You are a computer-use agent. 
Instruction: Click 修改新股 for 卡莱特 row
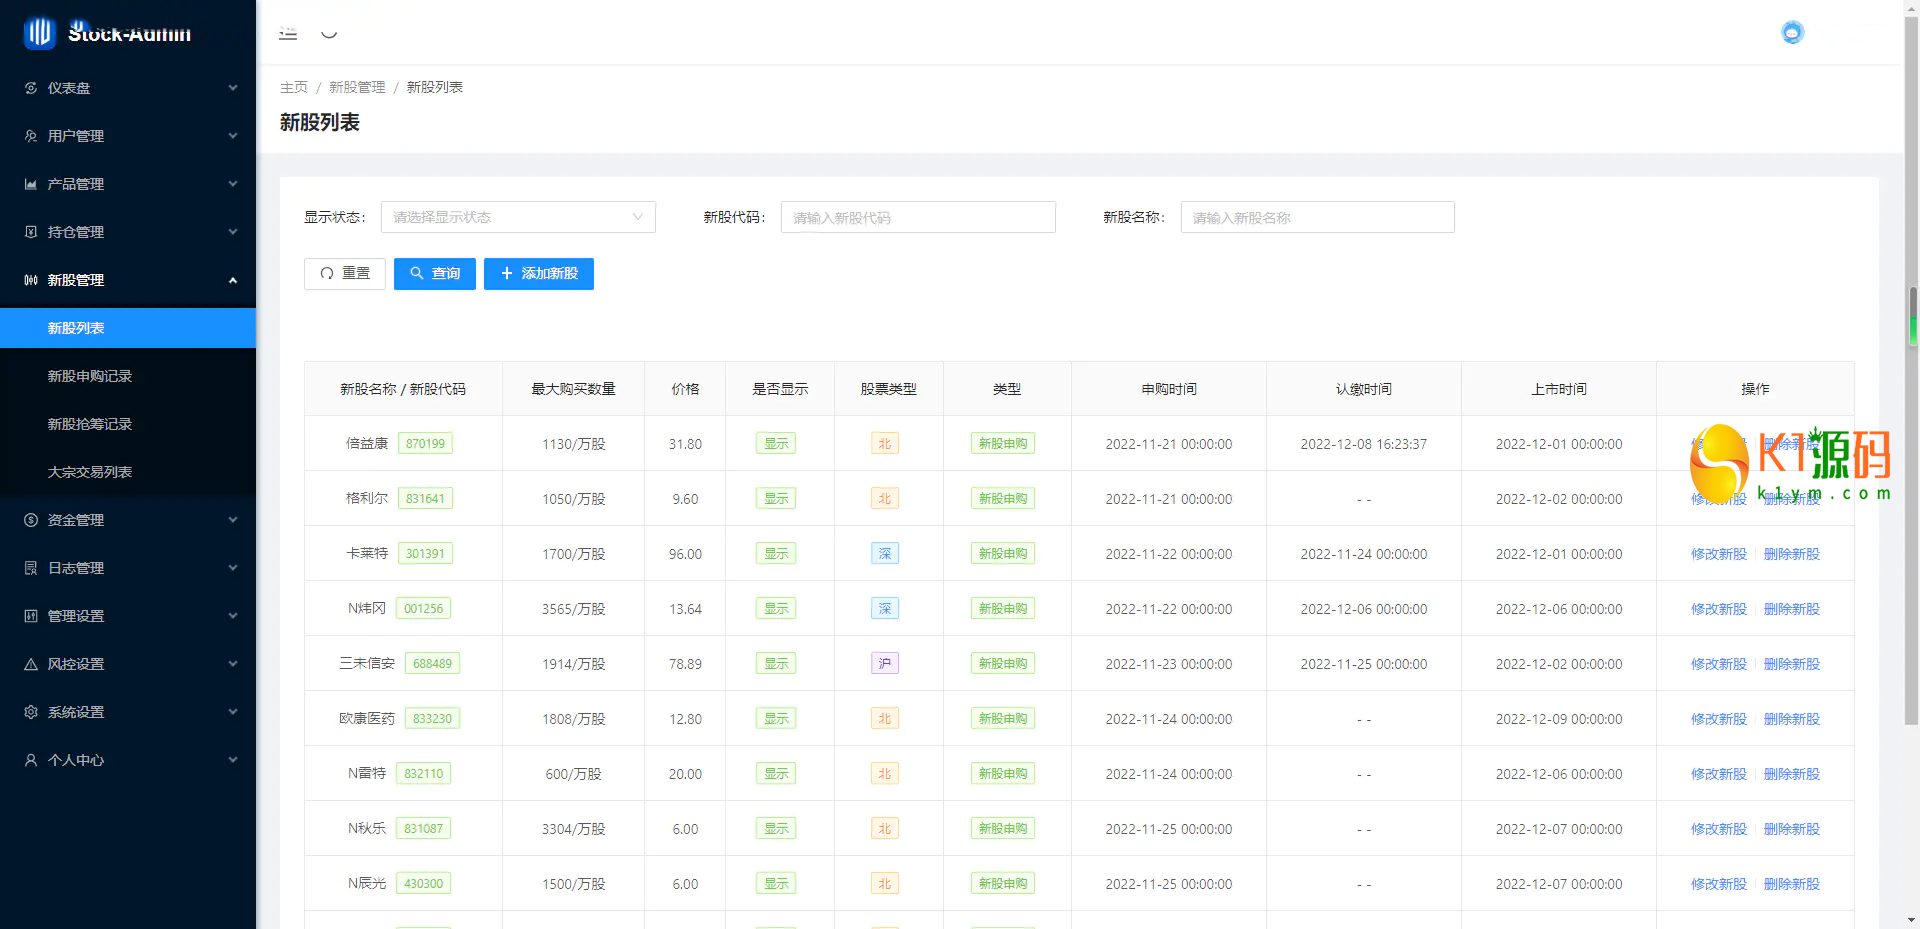(x=1718, y=554)
